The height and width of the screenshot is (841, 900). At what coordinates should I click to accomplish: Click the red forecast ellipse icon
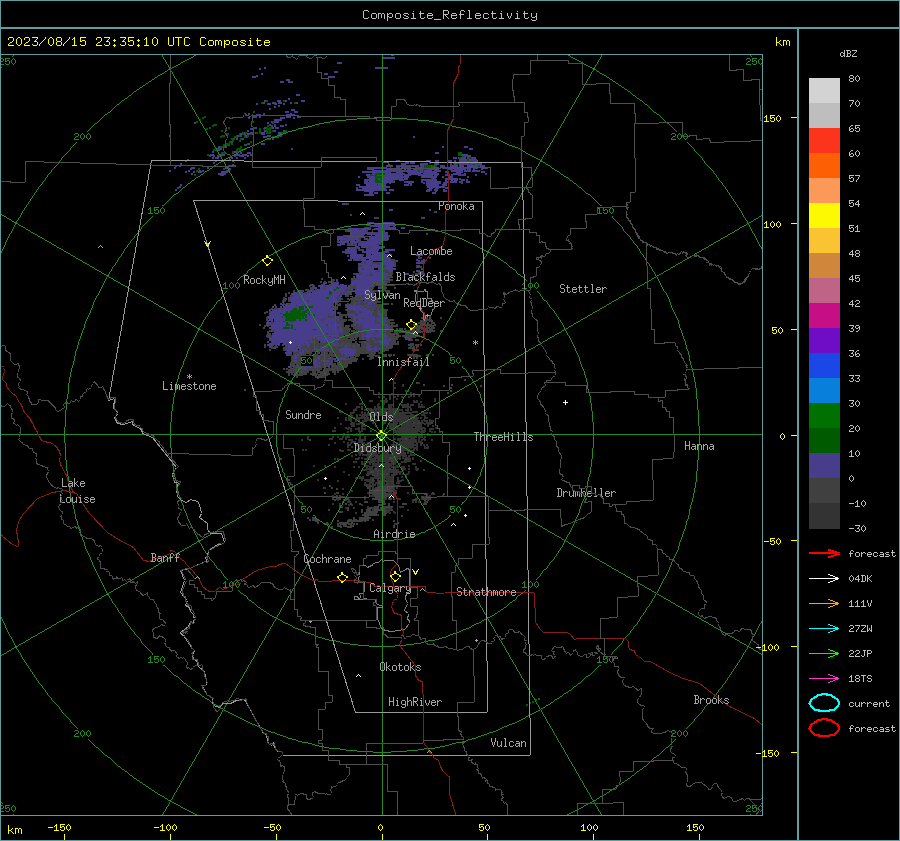tap(824, 728)
